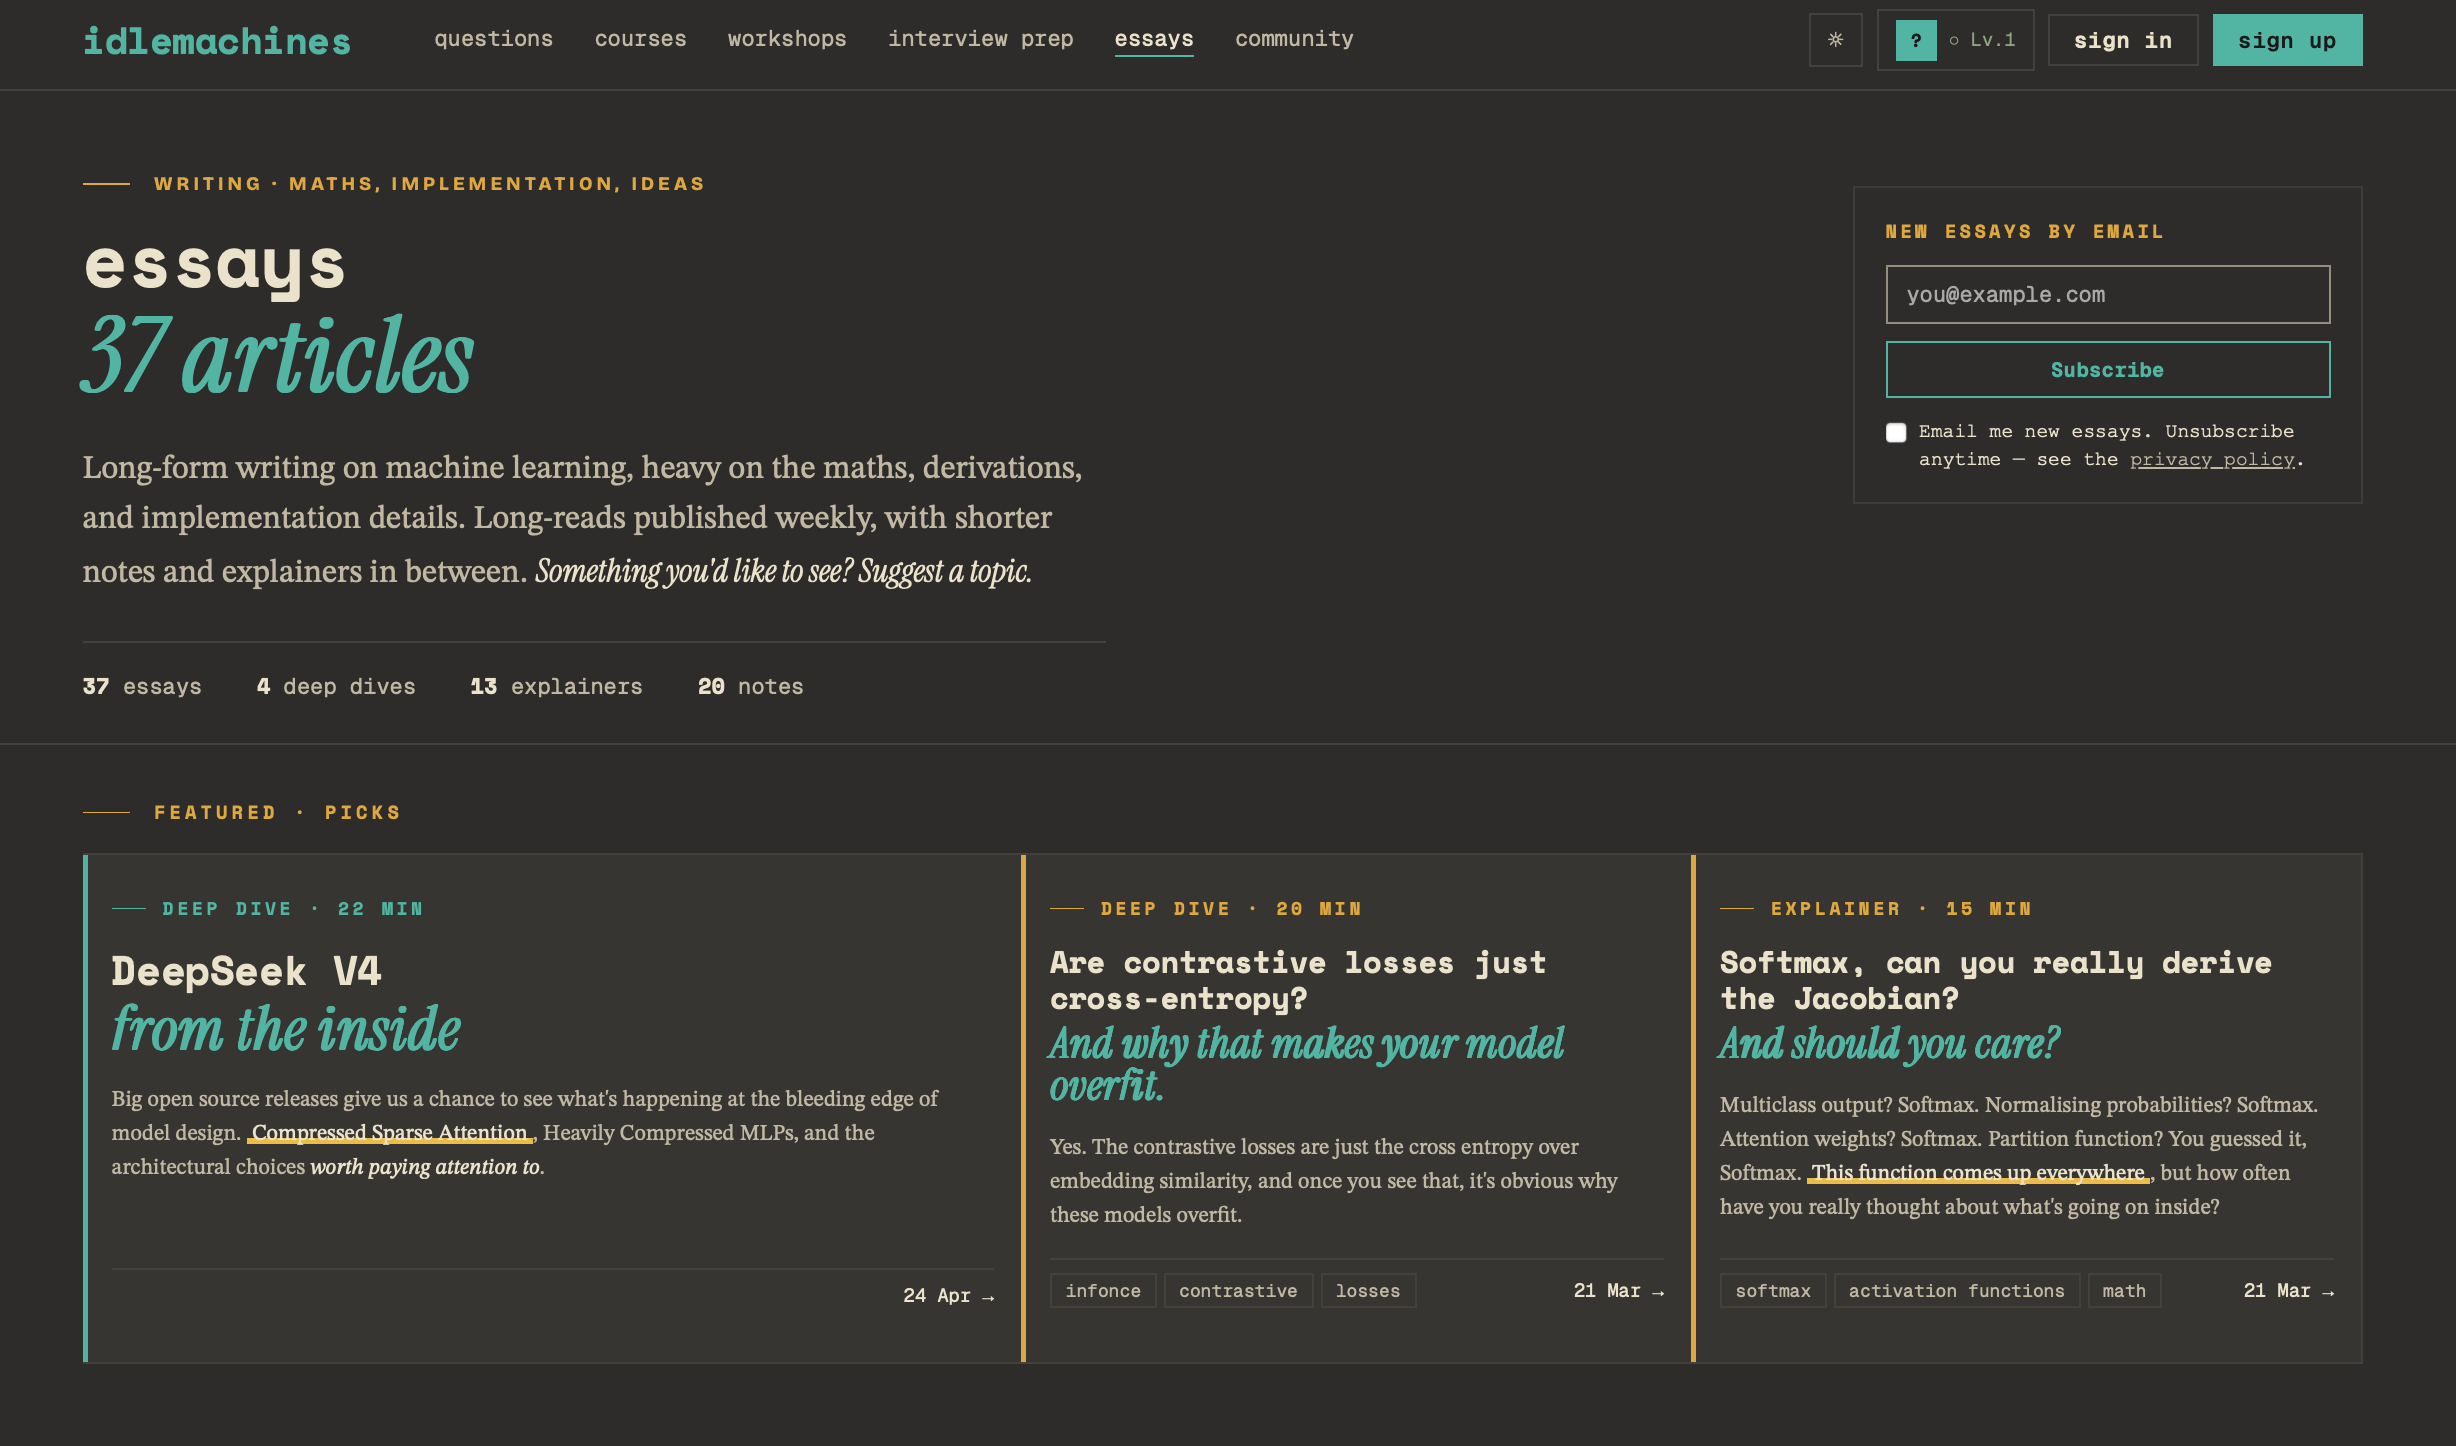Click the Subscribe button

tap(2108, 370)
